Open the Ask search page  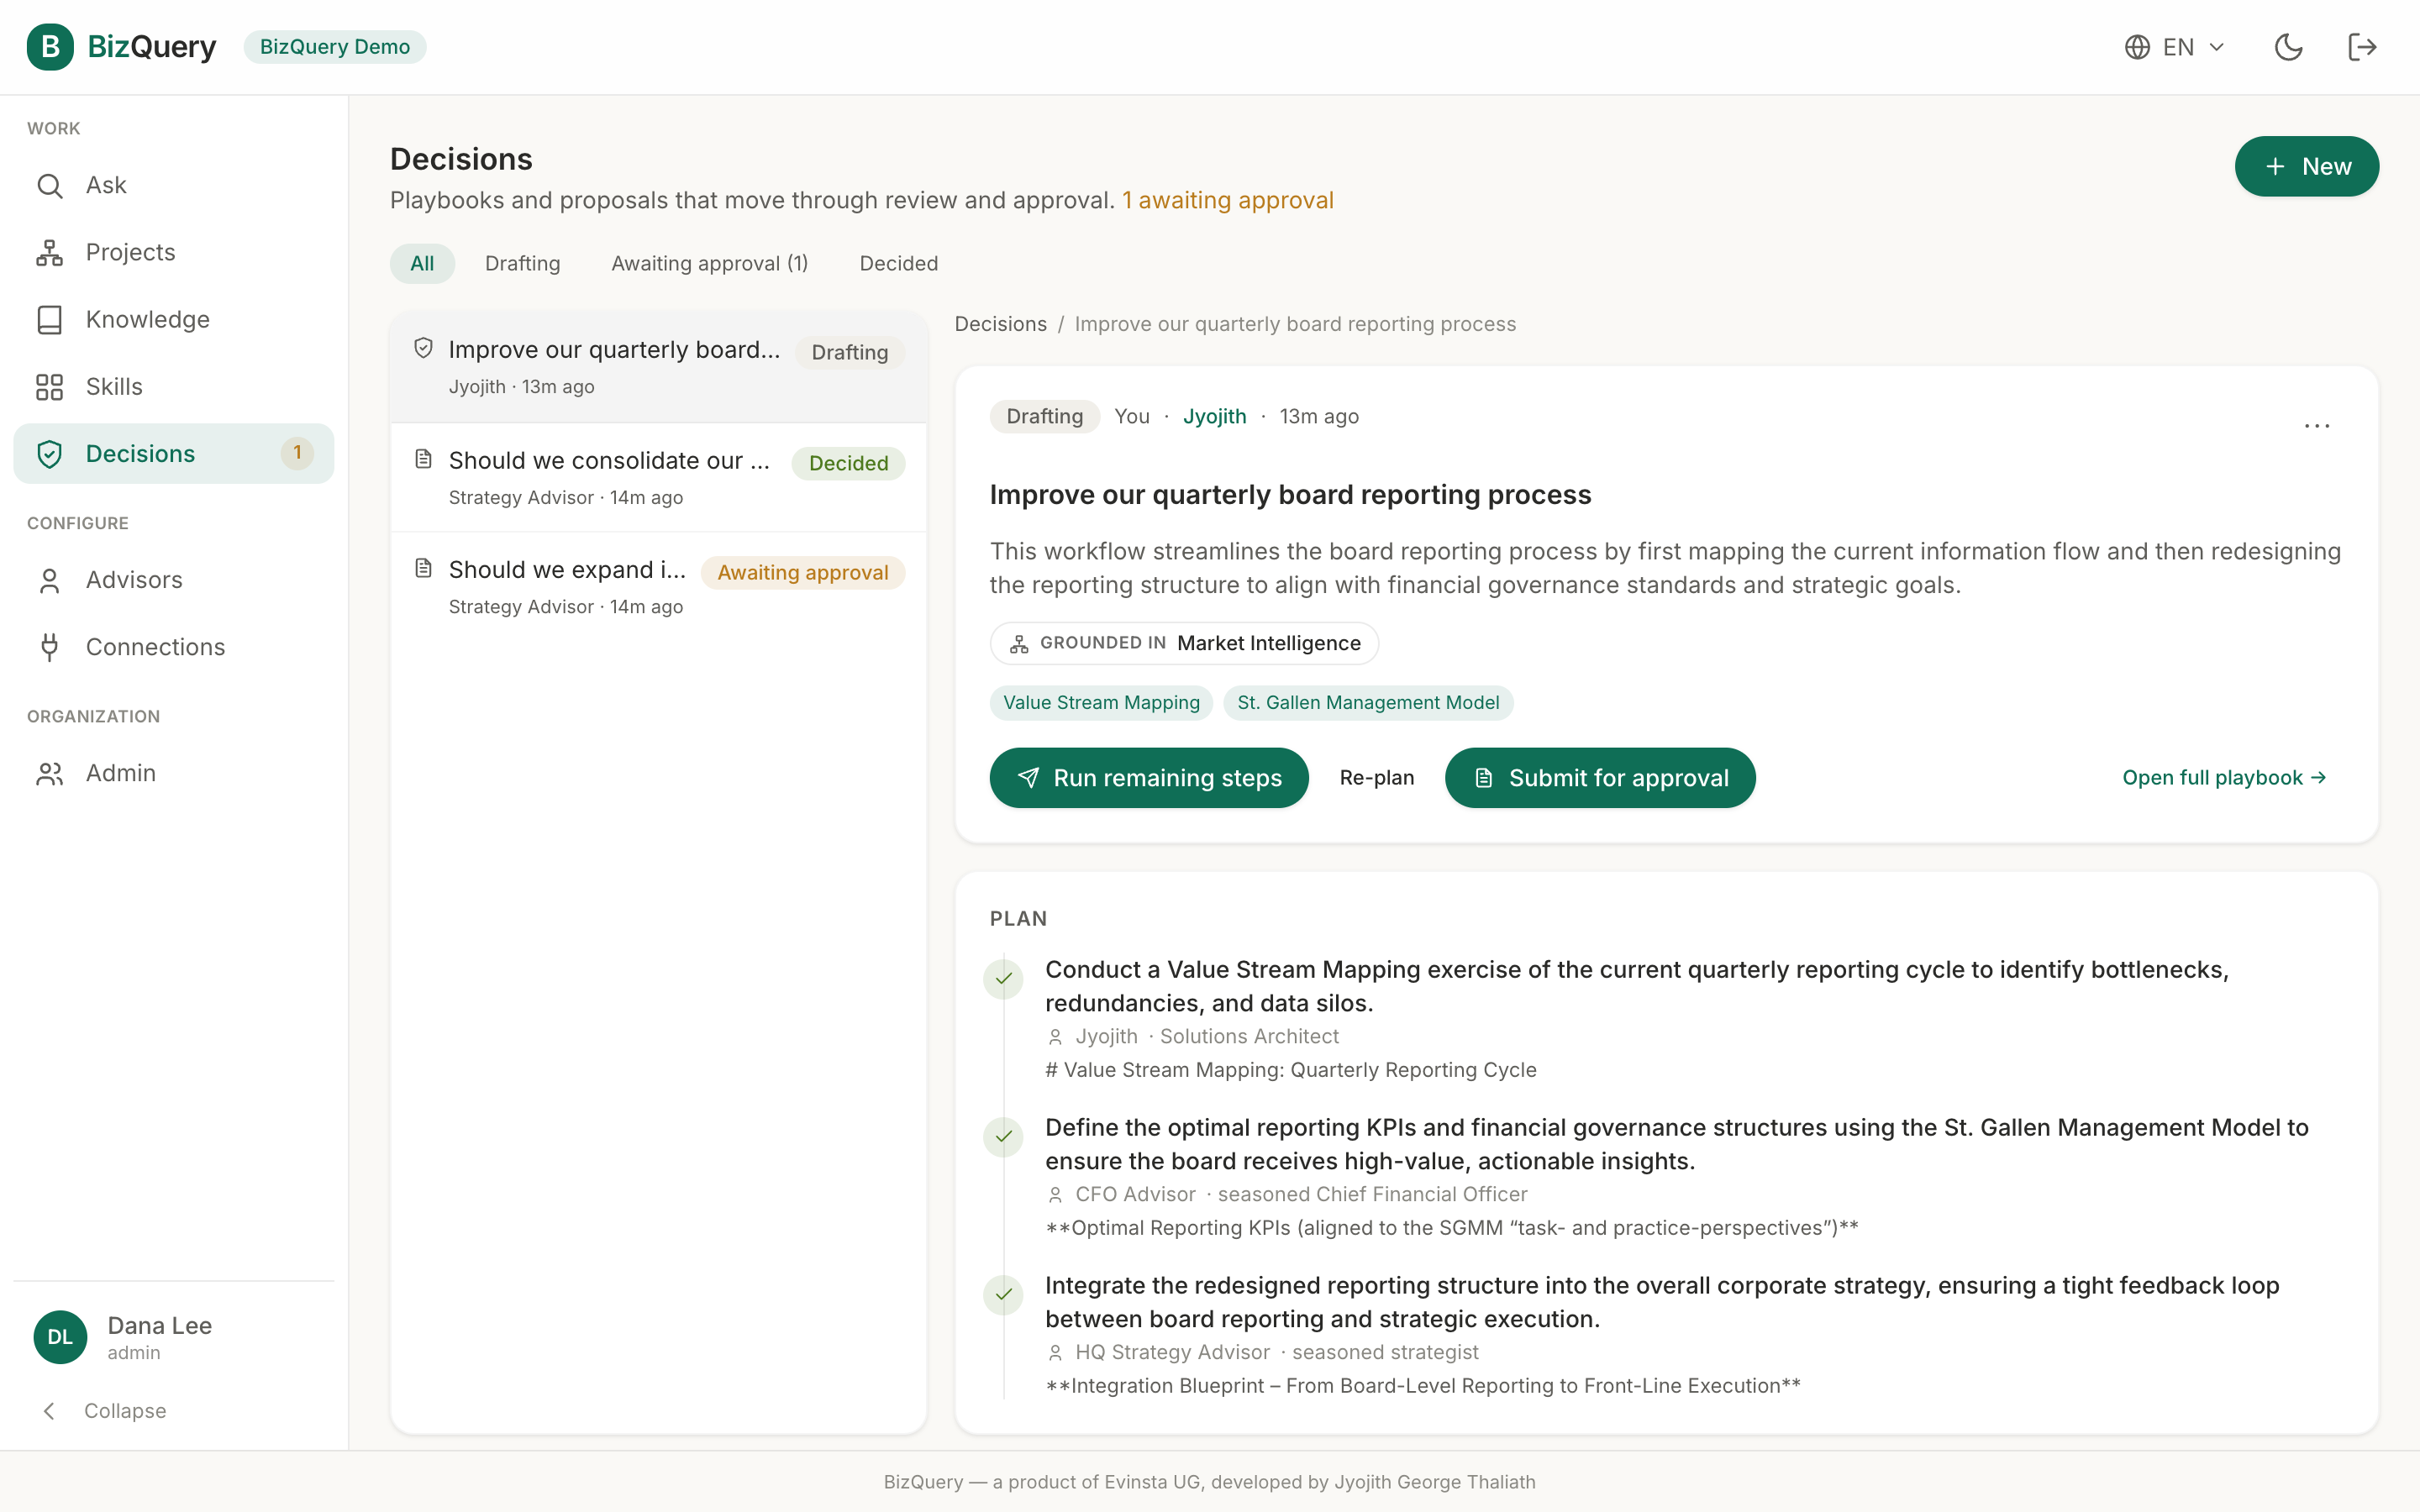point(174,185)
